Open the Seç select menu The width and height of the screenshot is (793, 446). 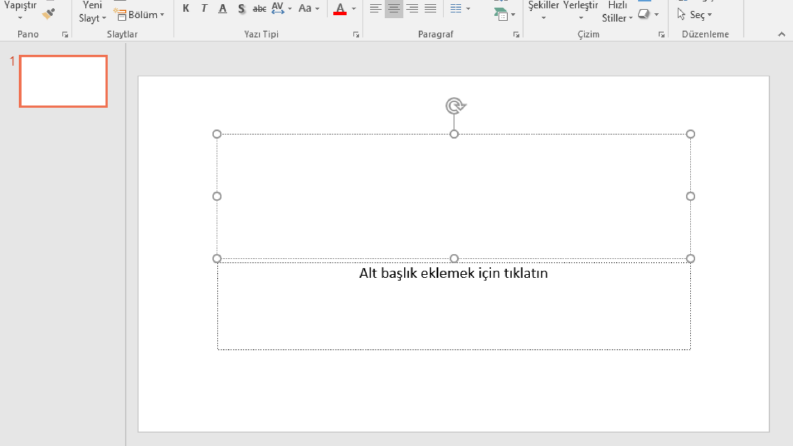pyautogui.click(x=694, y=15)
